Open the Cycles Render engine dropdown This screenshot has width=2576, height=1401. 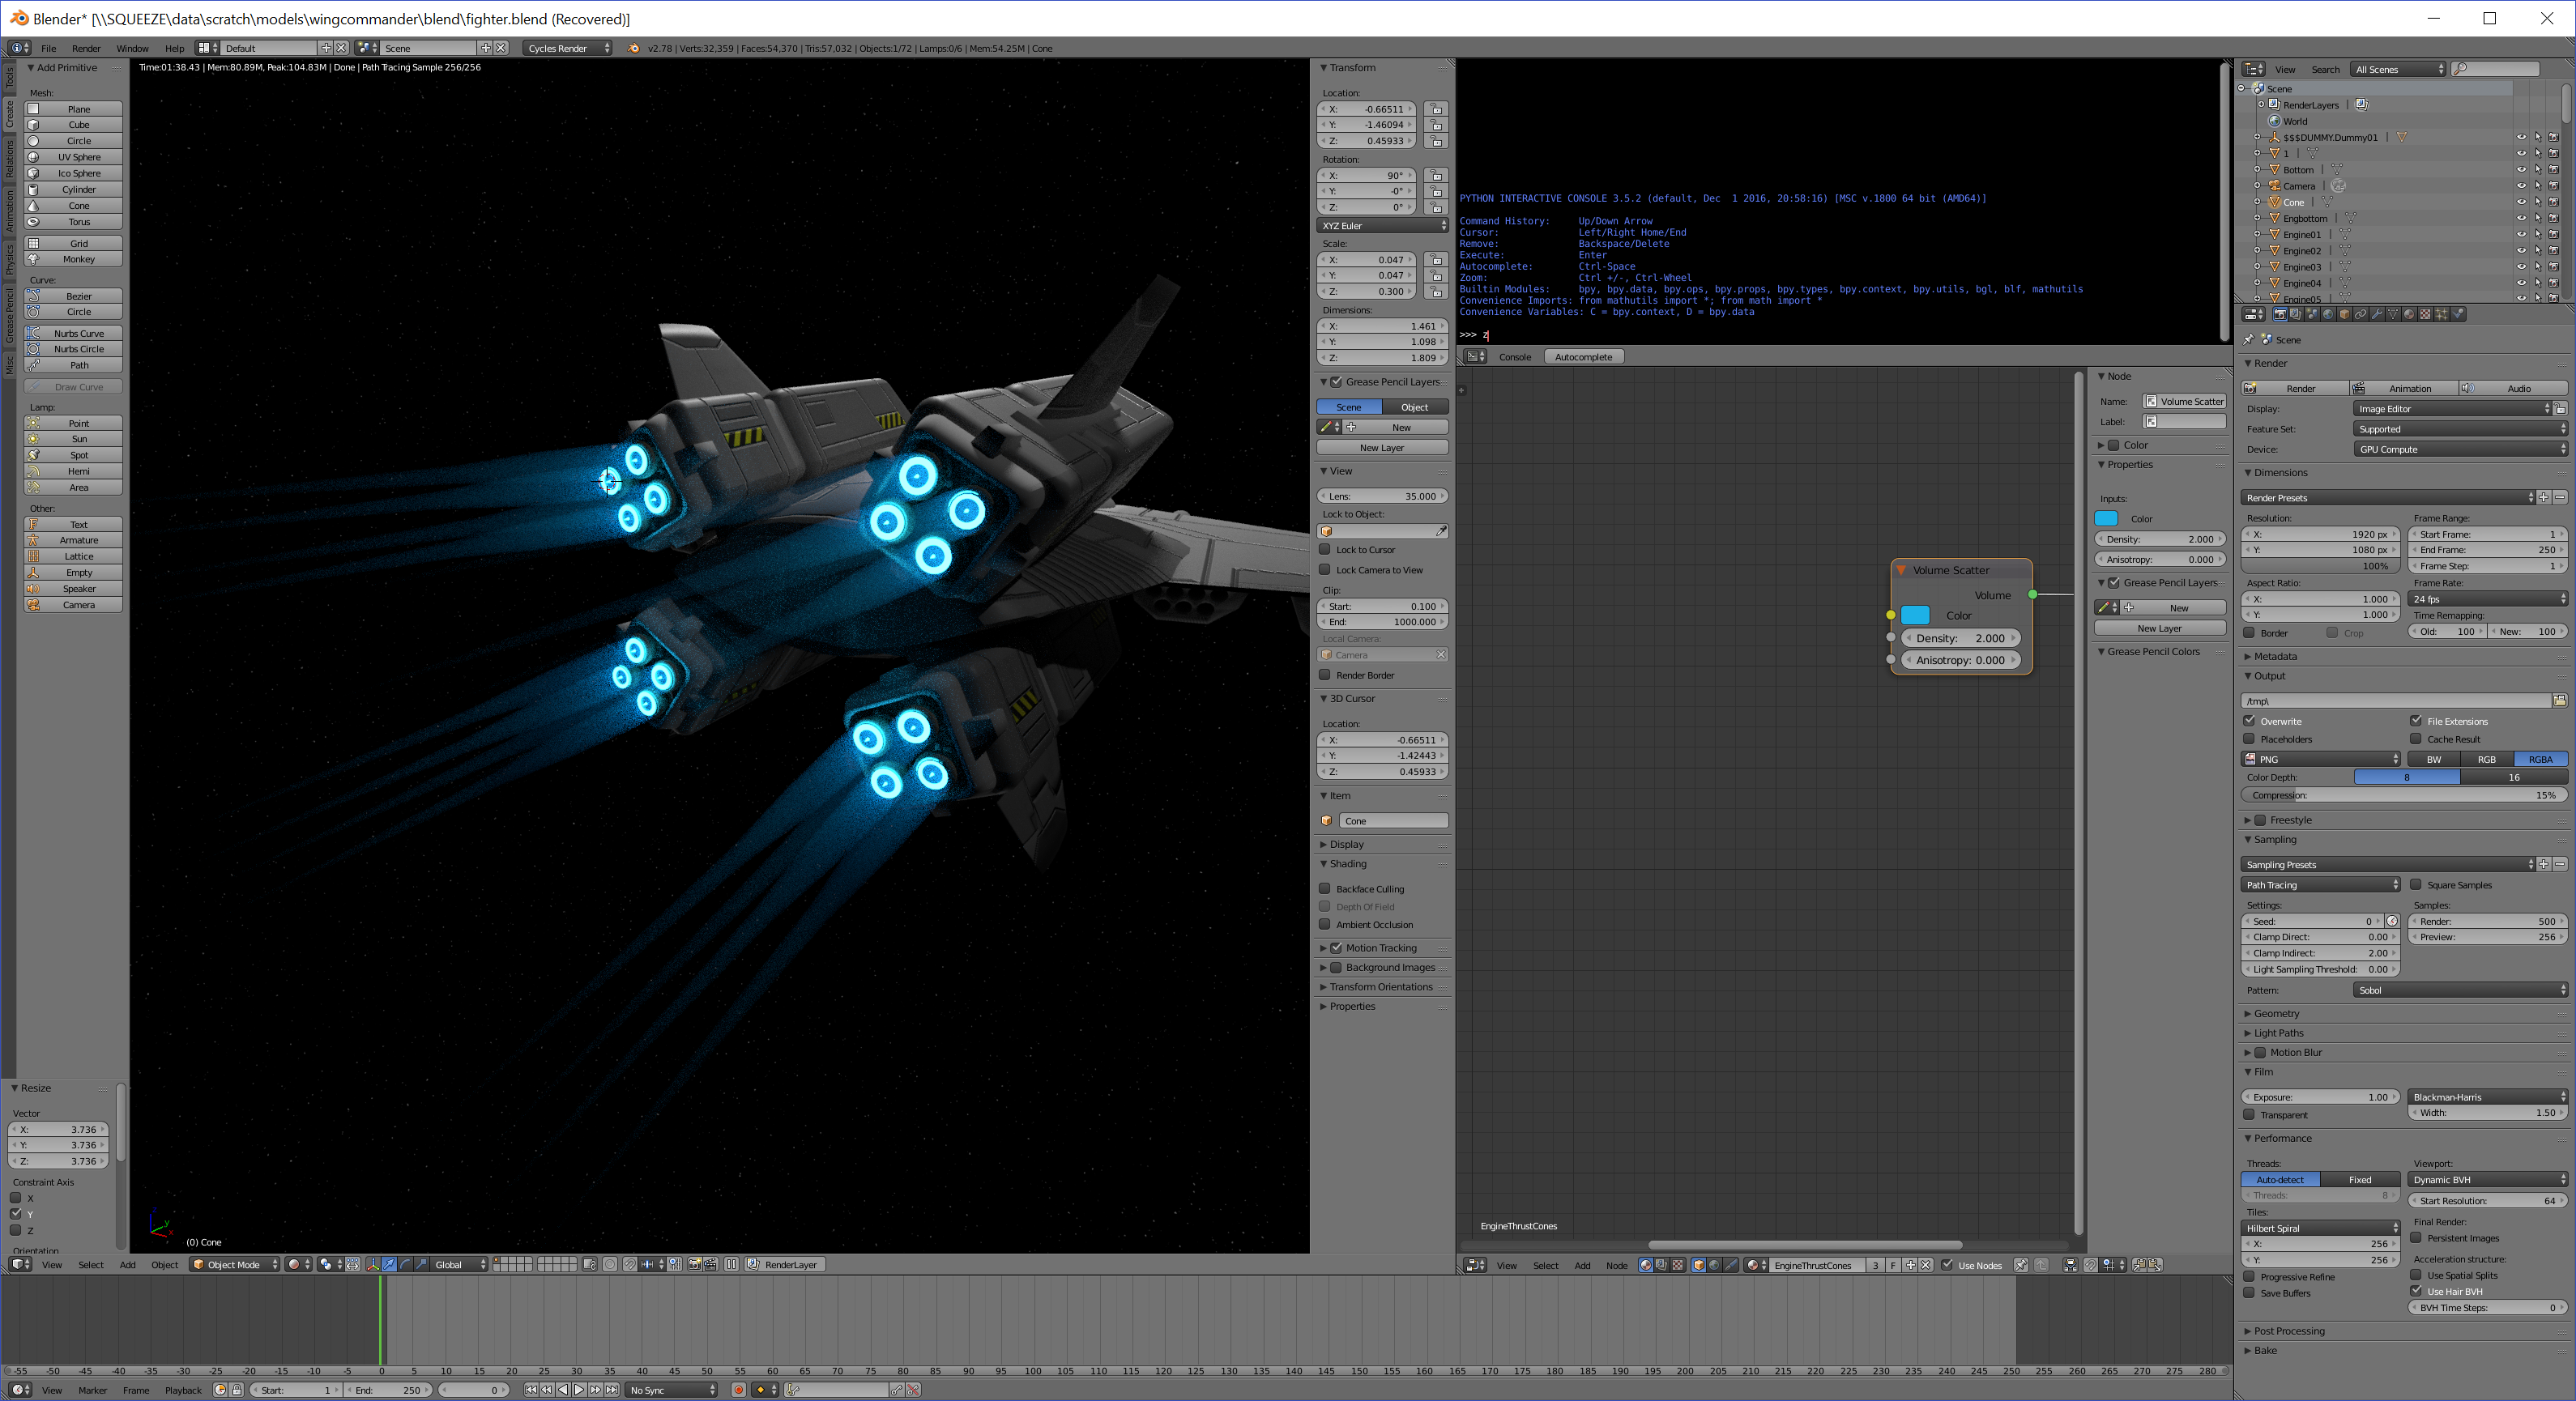point(567,48)
